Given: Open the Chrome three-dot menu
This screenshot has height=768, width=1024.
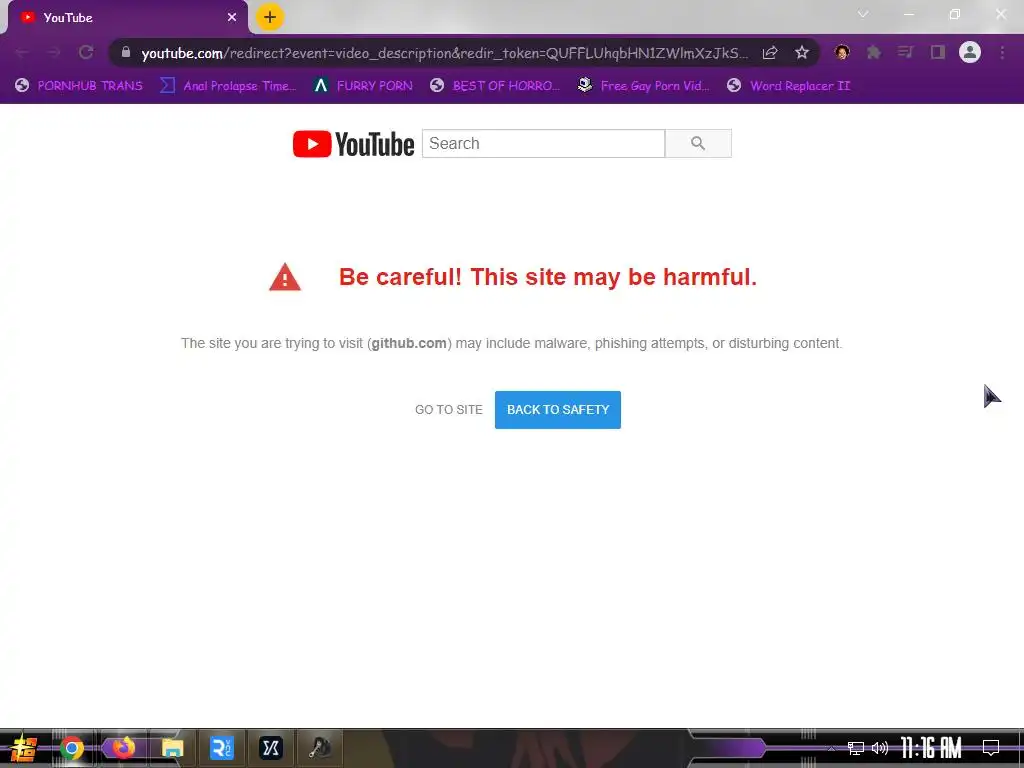Looking at the screenshot, I should coord(1002,52).
